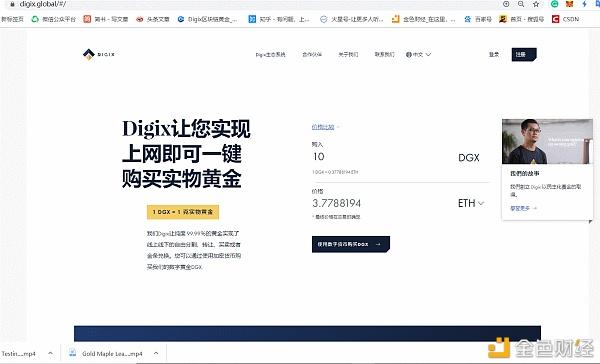Open the 简书 bookmark
The width and height of the screenshot is (600, 364).
[x=106, y=19]
